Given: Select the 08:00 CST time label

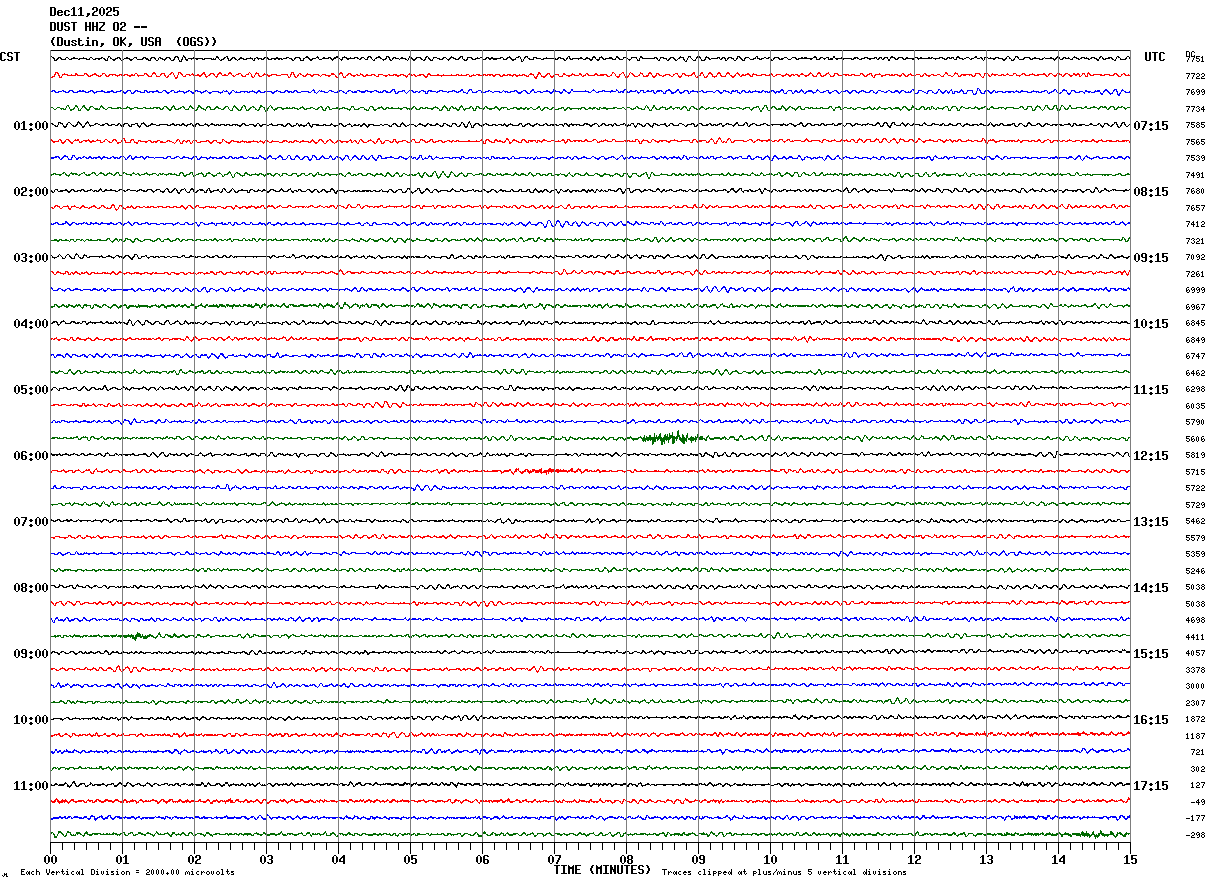Looking at the screenshot, I should click(31, 588).
